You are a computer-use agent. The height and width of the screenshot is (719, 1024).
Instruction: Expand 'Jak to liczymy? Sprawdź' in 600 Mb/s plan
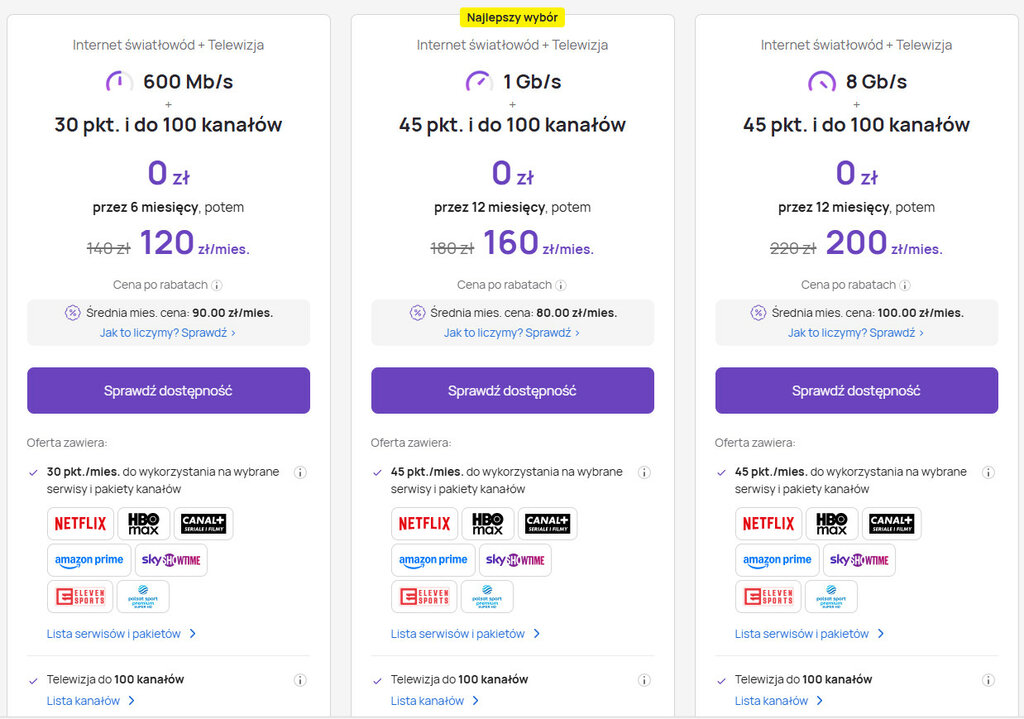pos(168,333)
